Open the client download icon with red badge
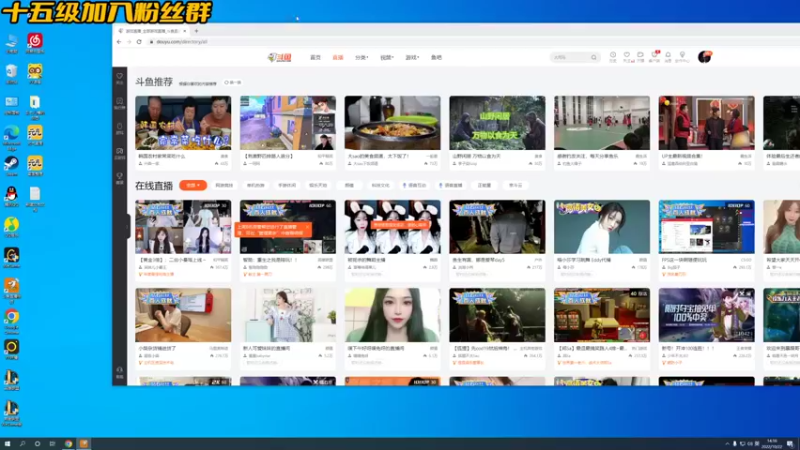800x450 pixels. tap(654, 57)
